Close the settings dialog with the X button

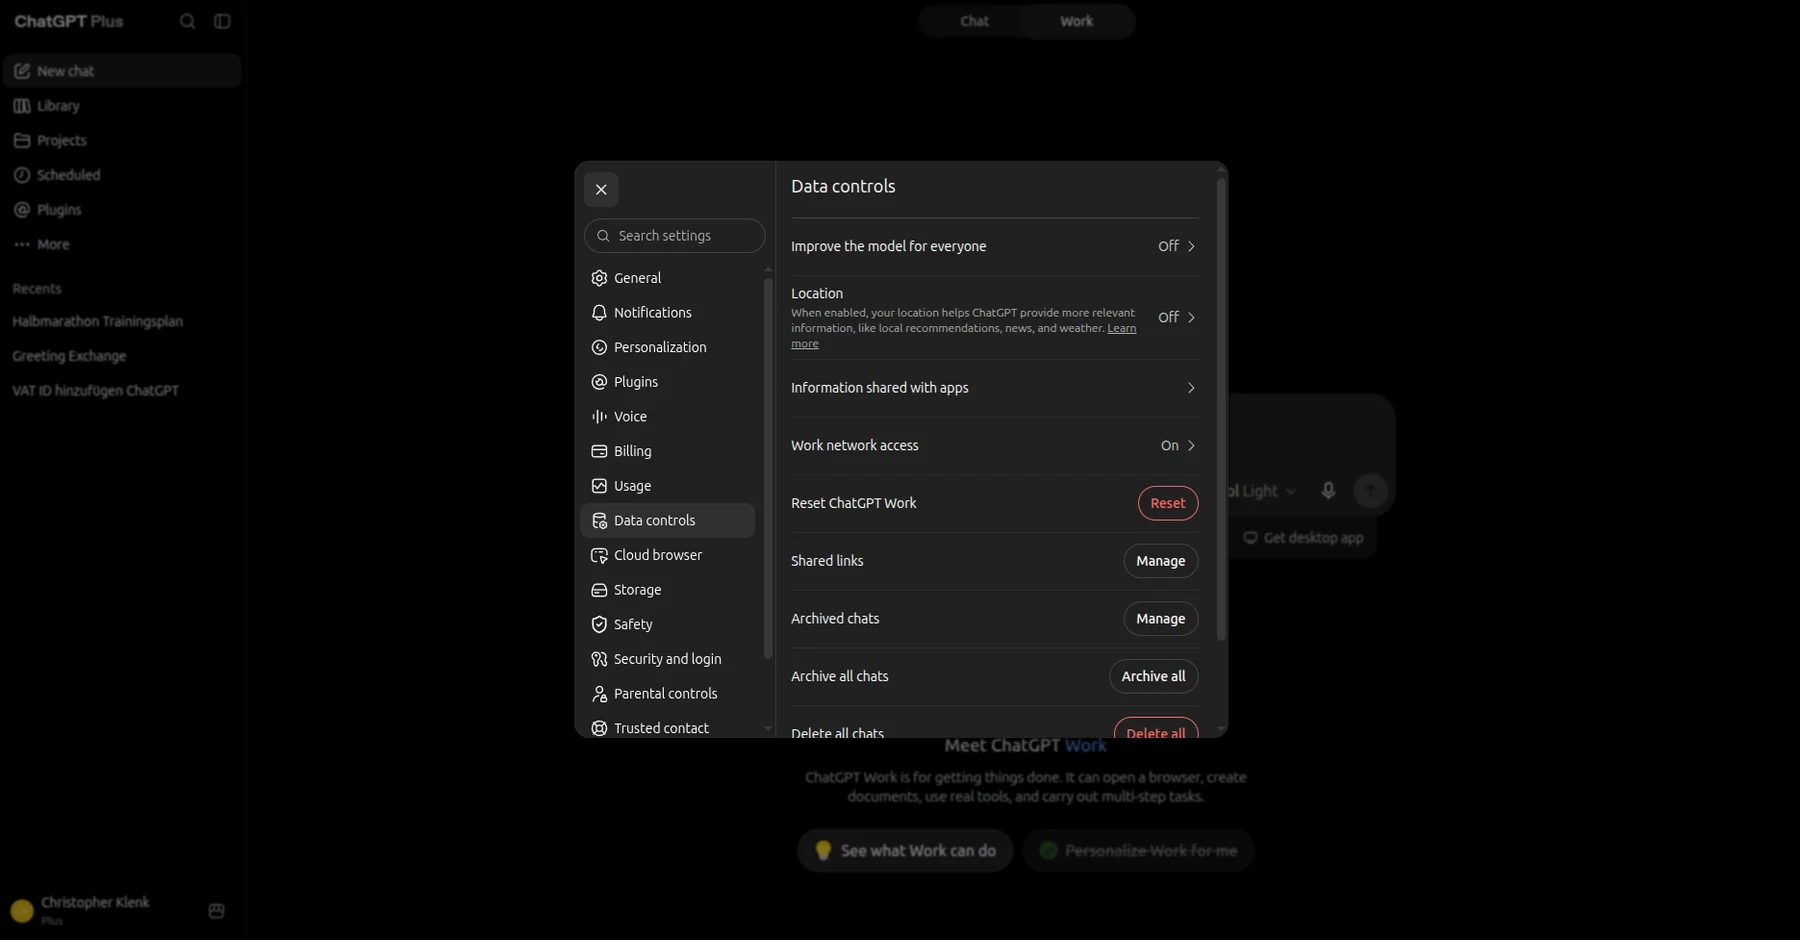point(601,189)
